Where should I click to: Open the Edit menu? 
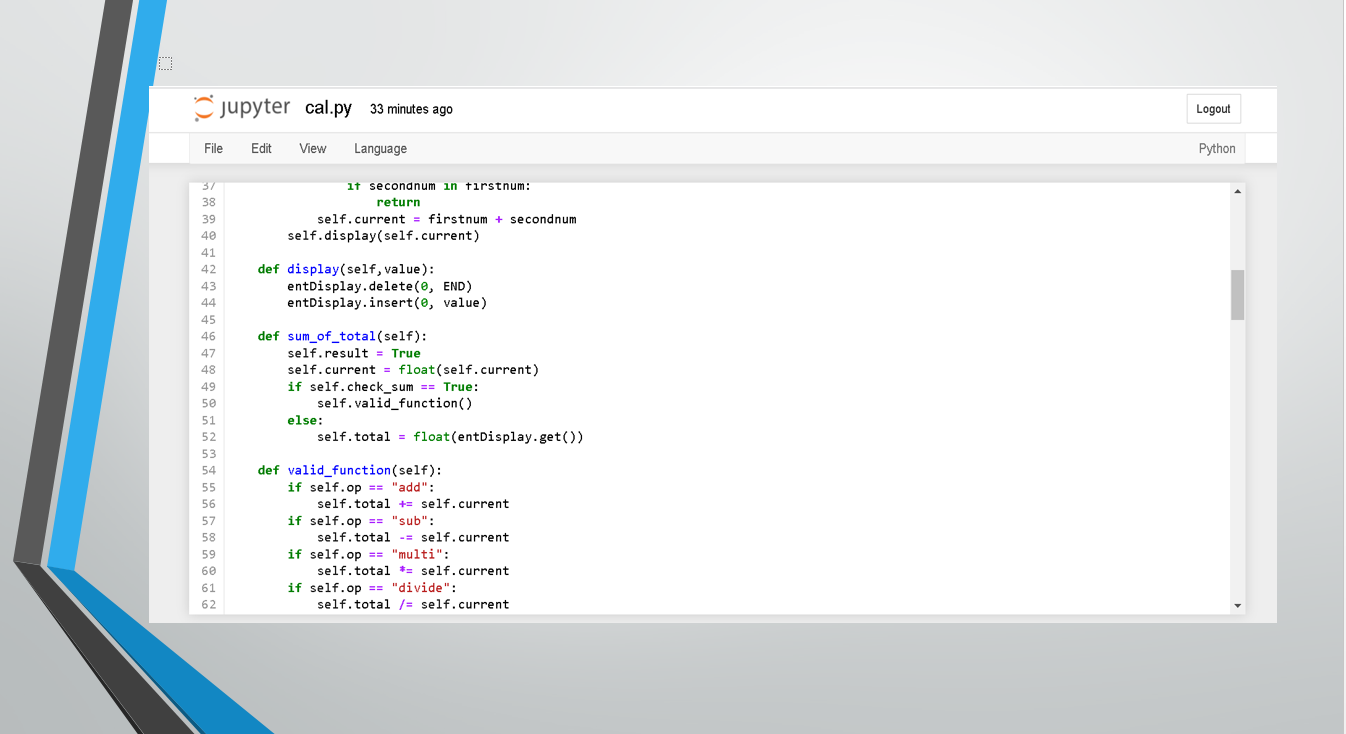coord(261,148)
